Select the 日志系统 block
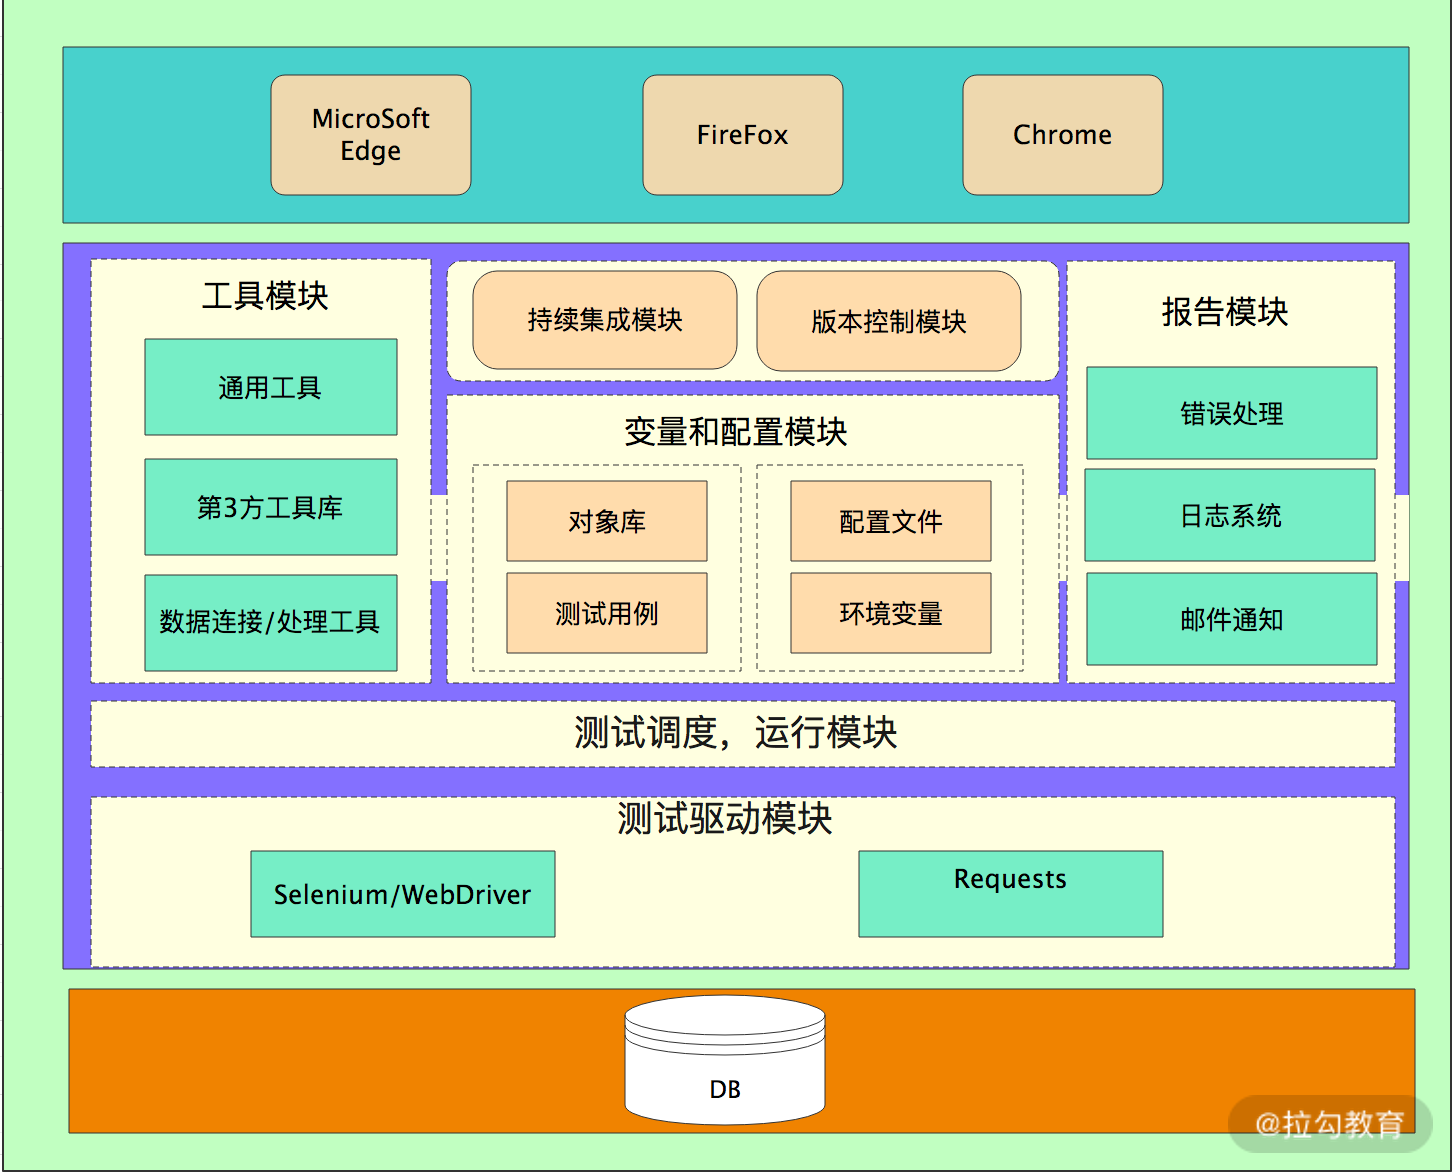Viewport: 1452px width, 1172px height. [1230, 515]
